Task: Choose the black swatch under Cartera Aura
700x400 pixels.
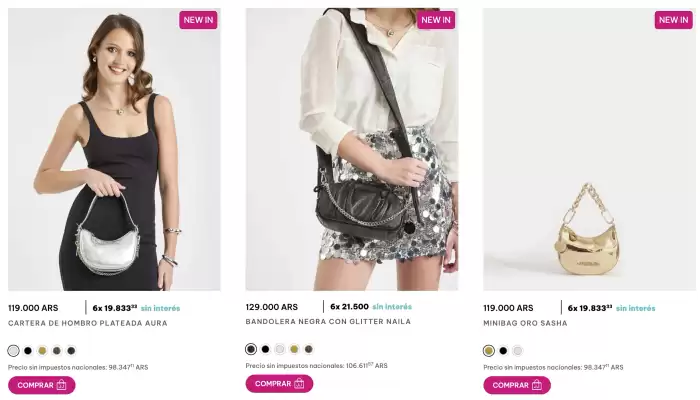Action: pyautogui.click(x=28, y=351)
